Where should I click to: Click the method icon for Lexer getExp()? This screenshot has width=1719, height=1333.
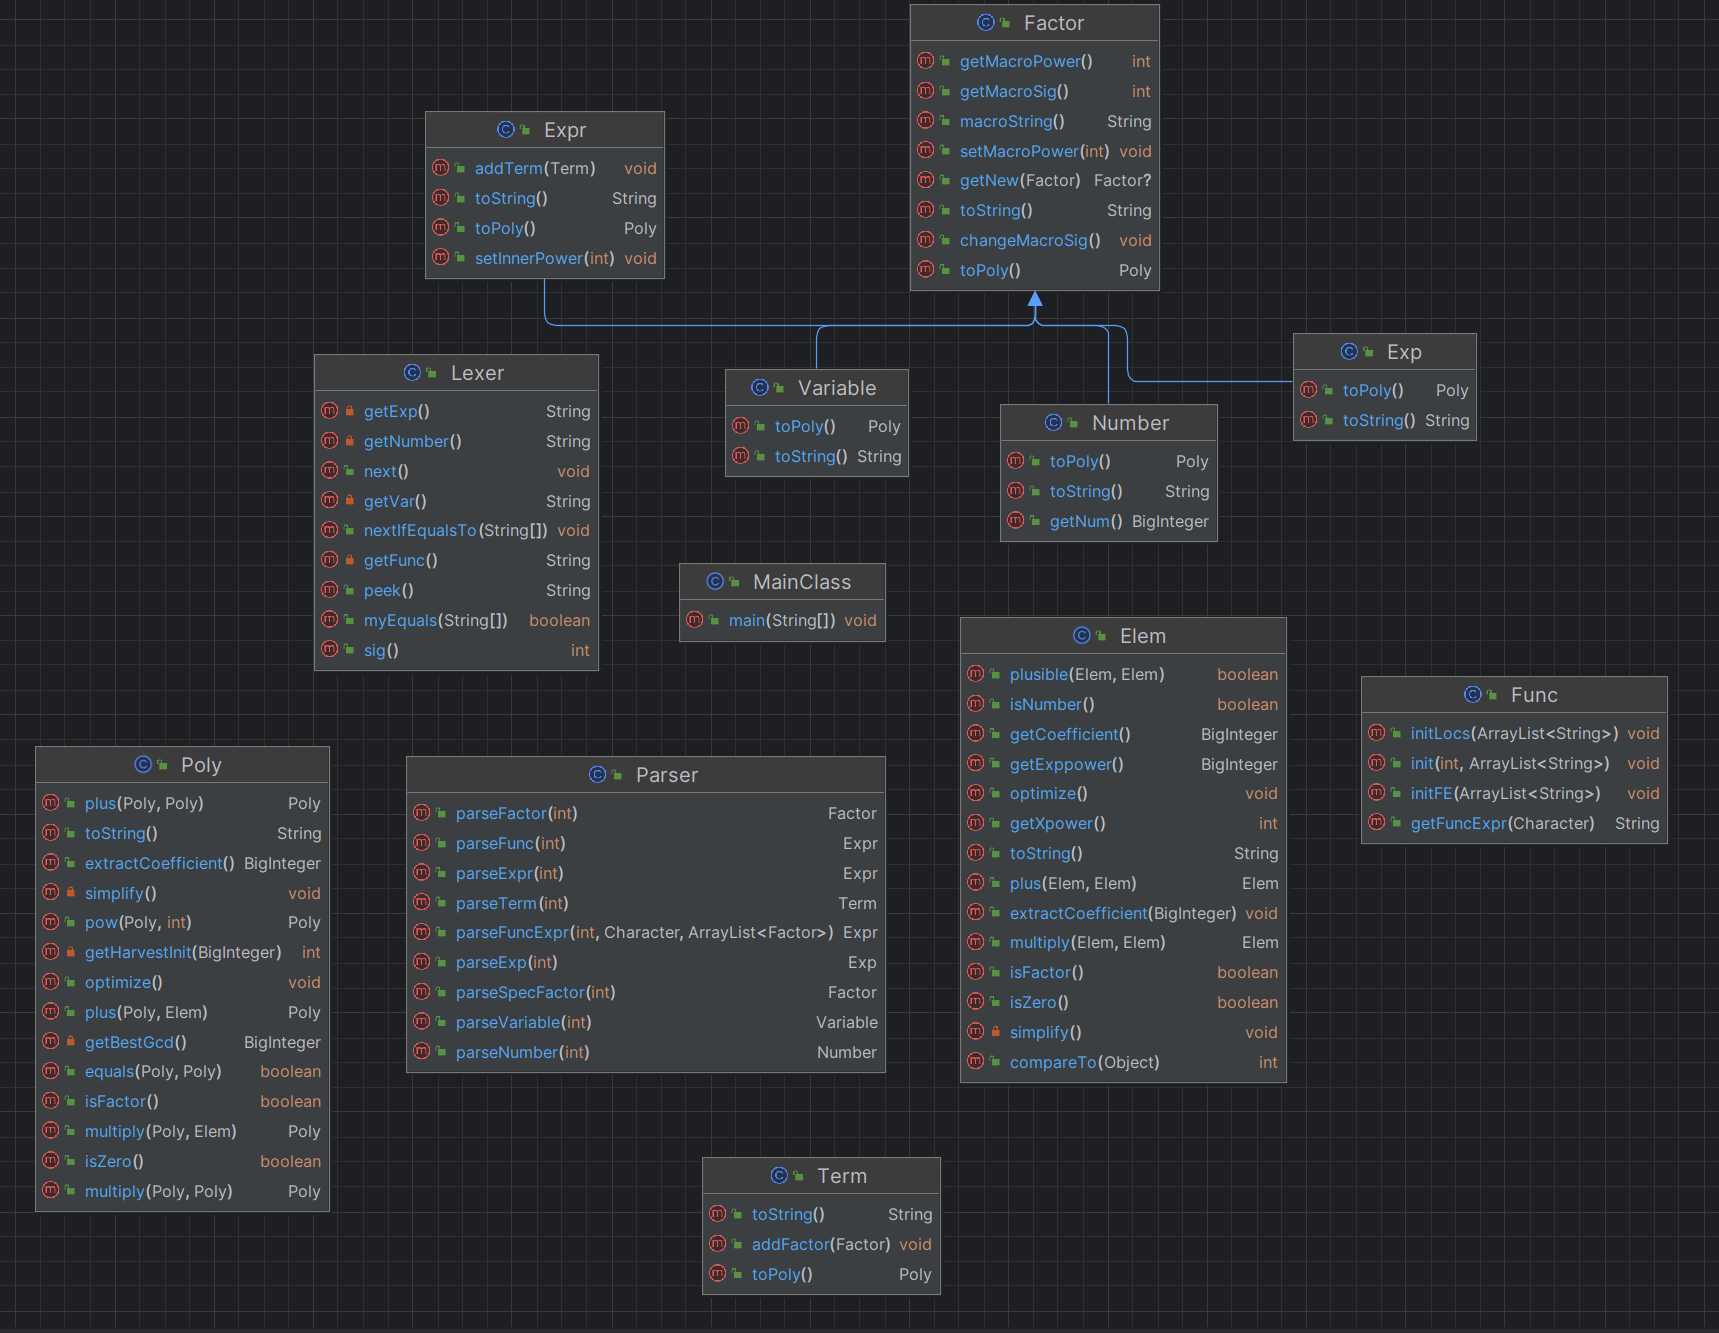[x=329, y=411]
